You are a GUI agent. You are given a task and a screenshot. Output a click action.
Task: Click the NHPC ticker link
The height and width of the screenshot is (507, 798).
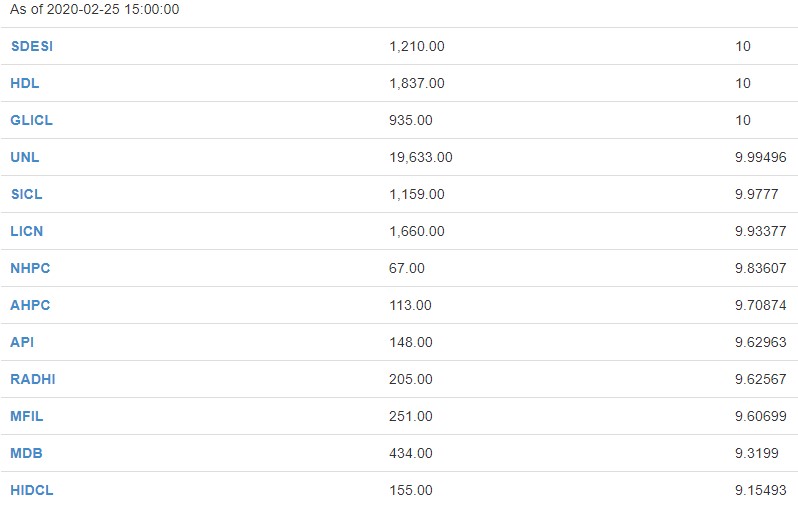coord(29,268)
